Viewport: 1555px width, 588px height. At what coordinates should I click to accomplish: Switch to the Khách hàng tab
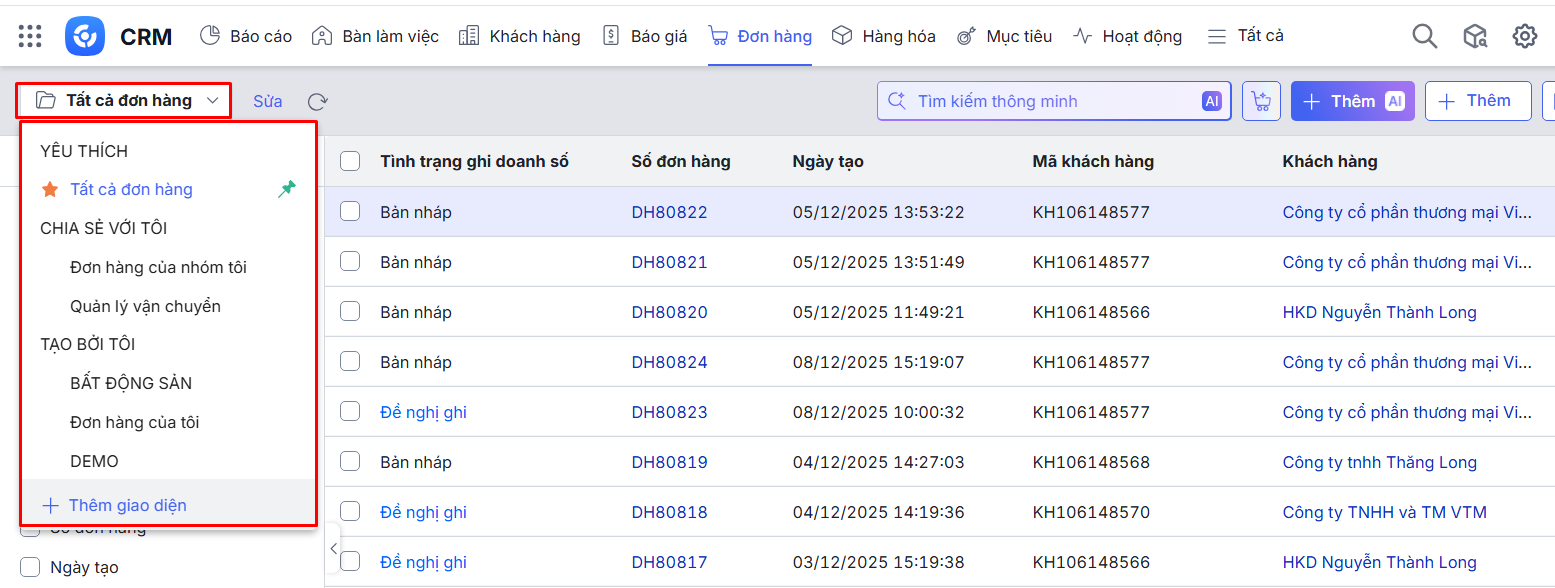point(520,36)
